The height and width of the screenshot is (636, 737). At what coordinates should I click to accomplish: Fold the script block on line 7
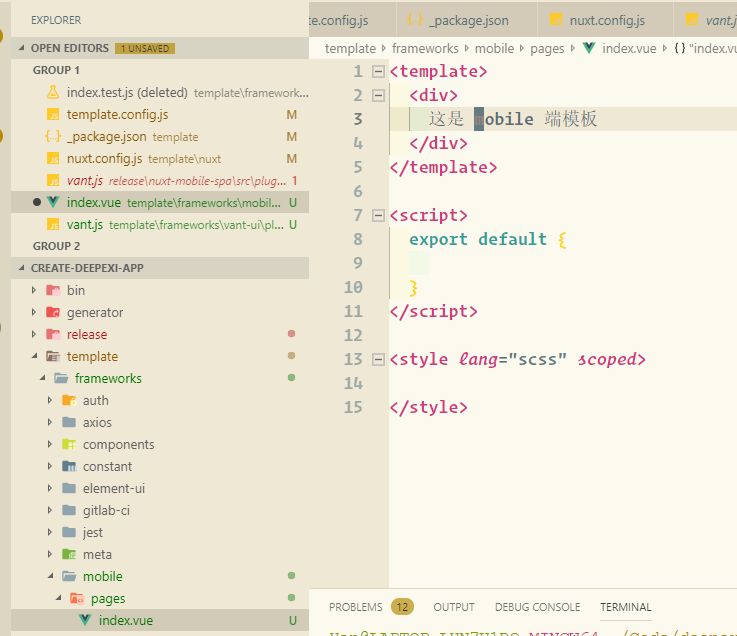click(378, 215)
